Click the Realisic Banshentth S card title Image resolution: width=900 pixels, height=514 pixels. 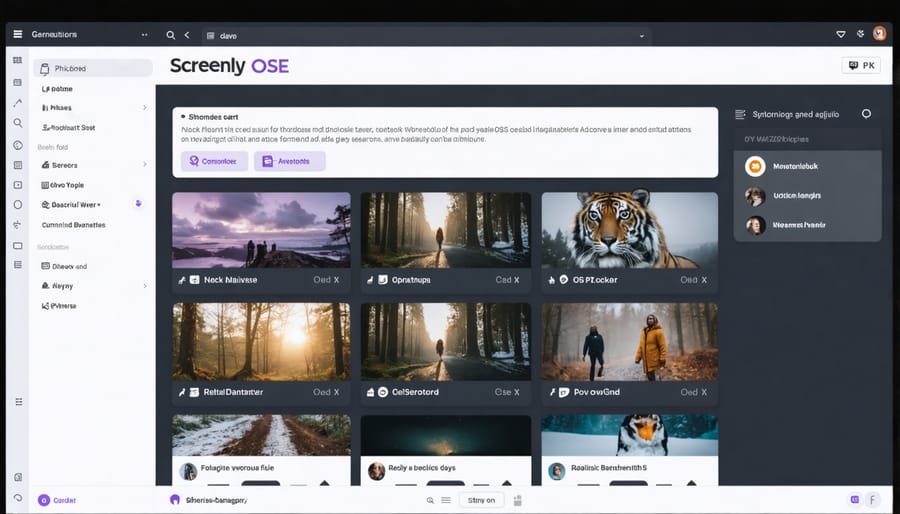pos(608,468)
